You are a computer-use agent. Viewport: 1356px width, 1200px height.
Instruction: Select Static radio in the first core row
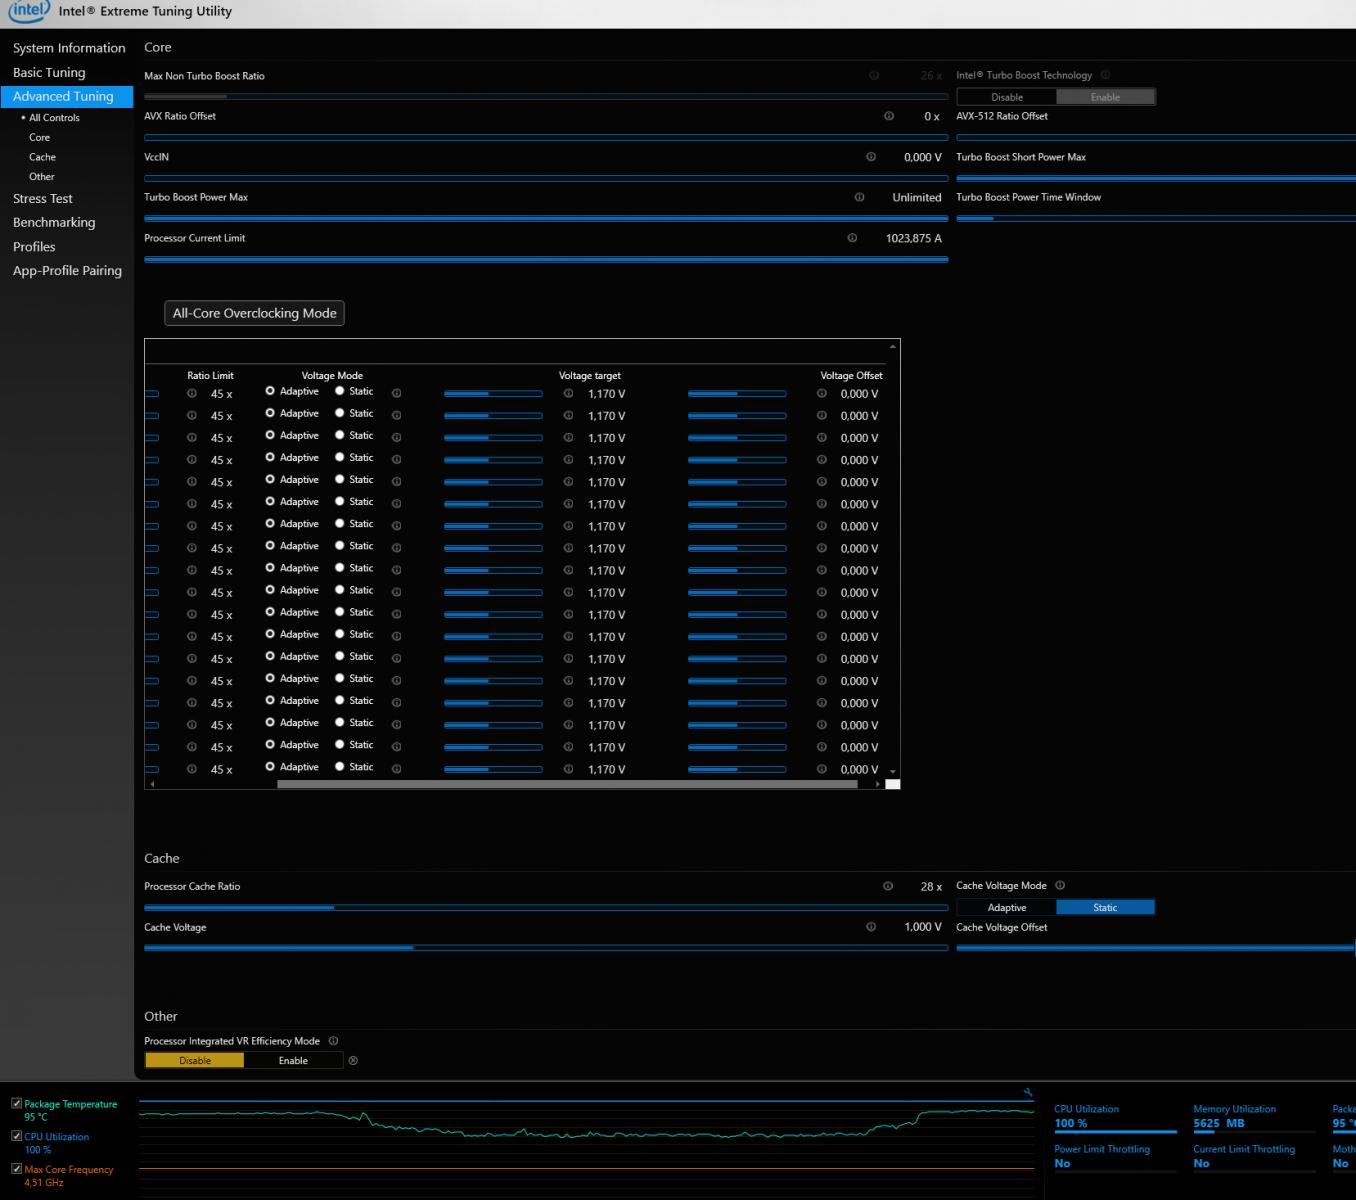click(x=340, y=391)
